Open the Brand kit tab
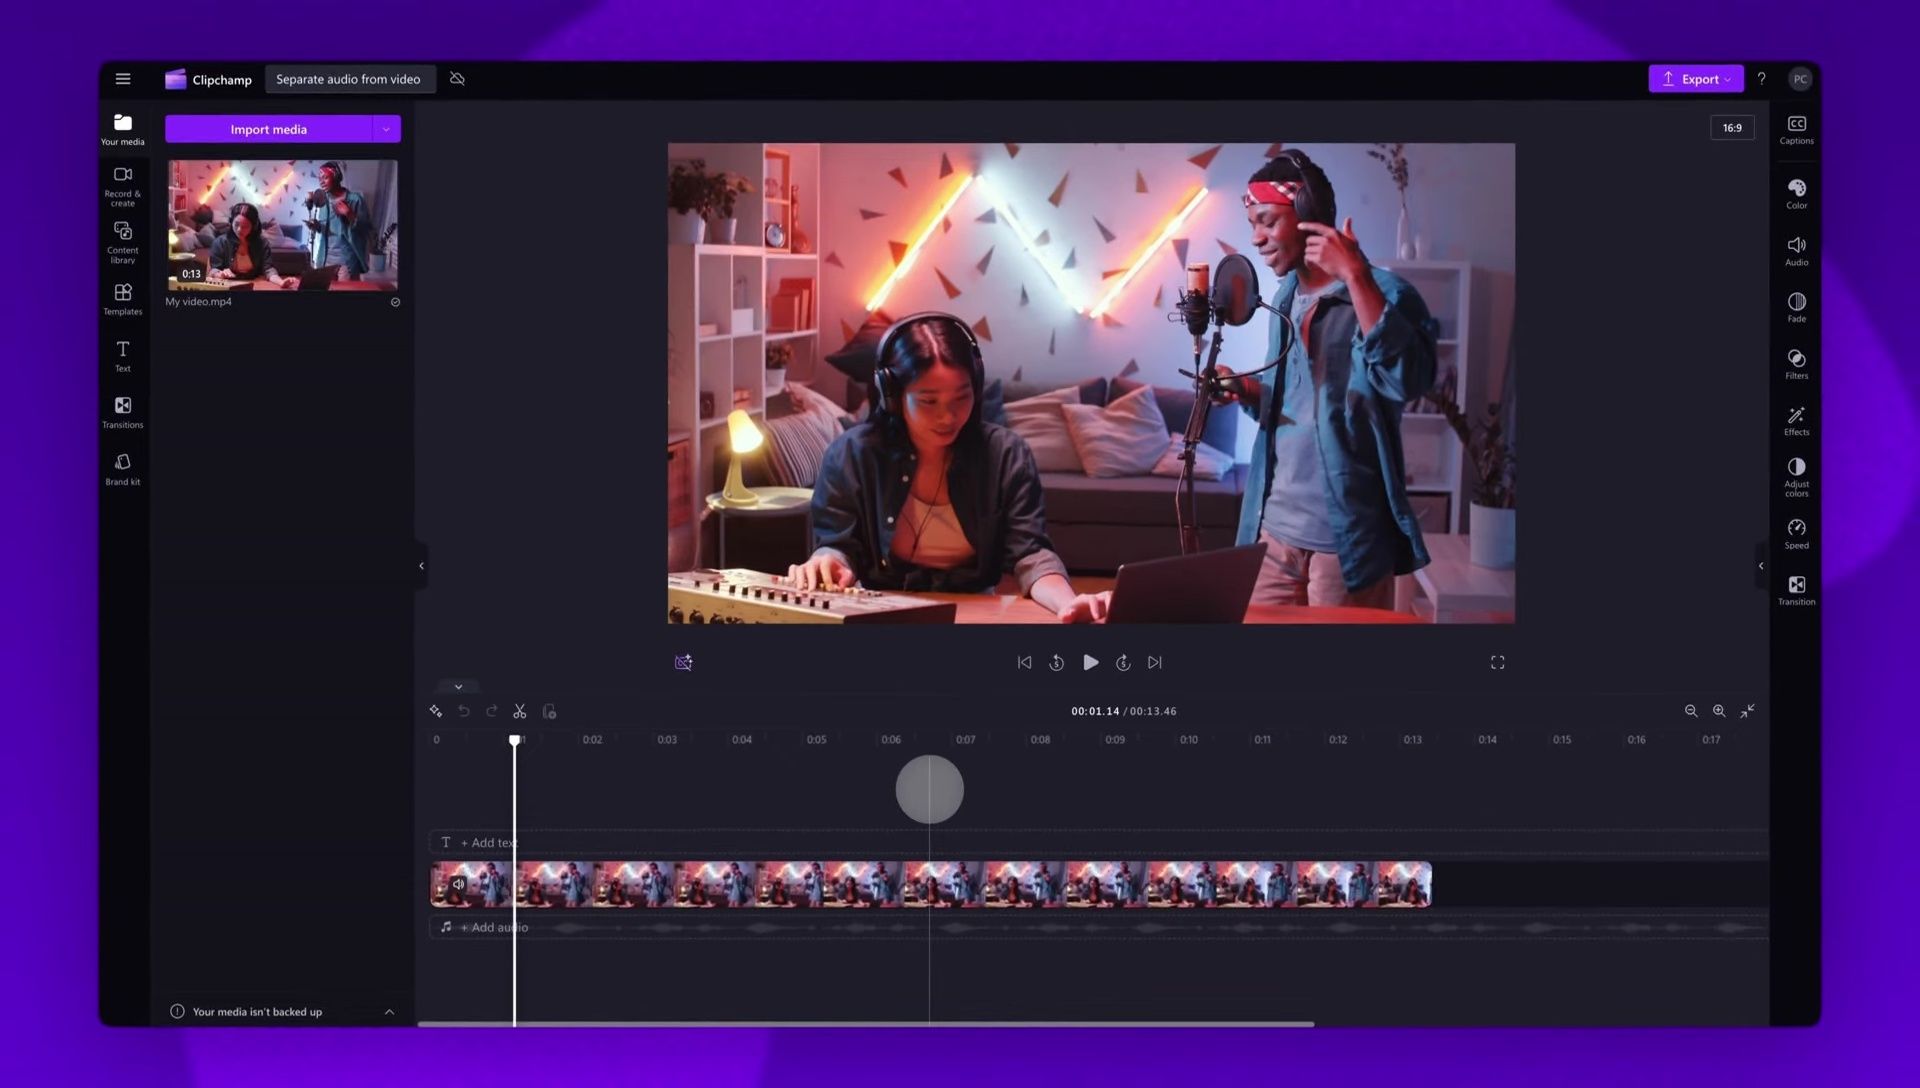1920x1088 pixels. (x=123, y=469)
